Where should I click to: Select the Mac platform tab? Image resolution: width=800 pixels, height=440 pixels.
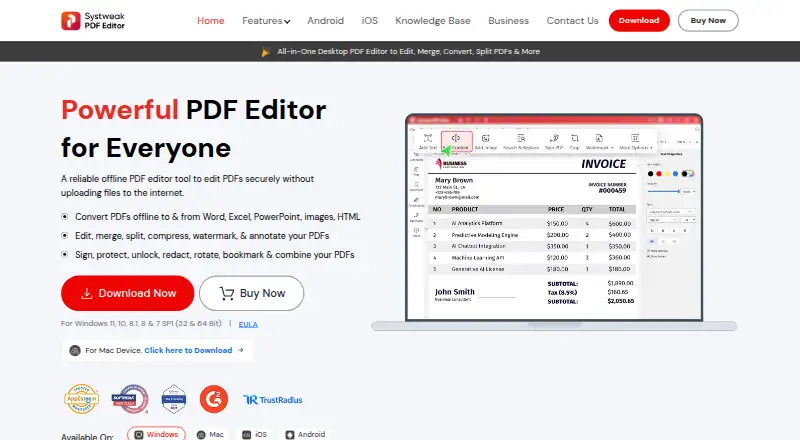point(210,434)
